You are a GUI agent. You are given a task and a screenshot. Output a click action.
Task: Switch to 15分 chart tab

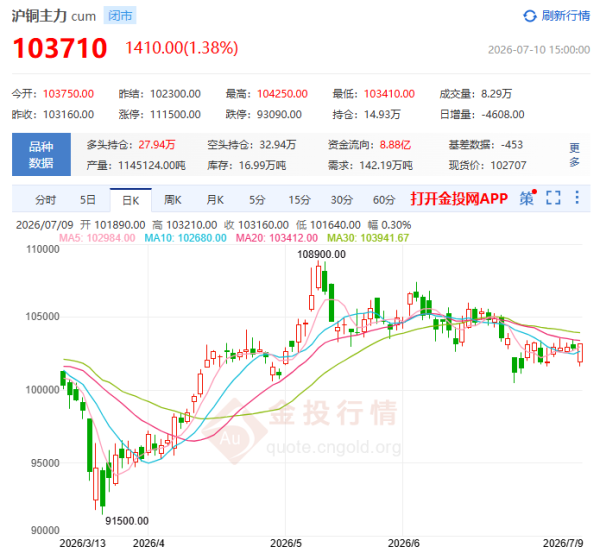299,200
